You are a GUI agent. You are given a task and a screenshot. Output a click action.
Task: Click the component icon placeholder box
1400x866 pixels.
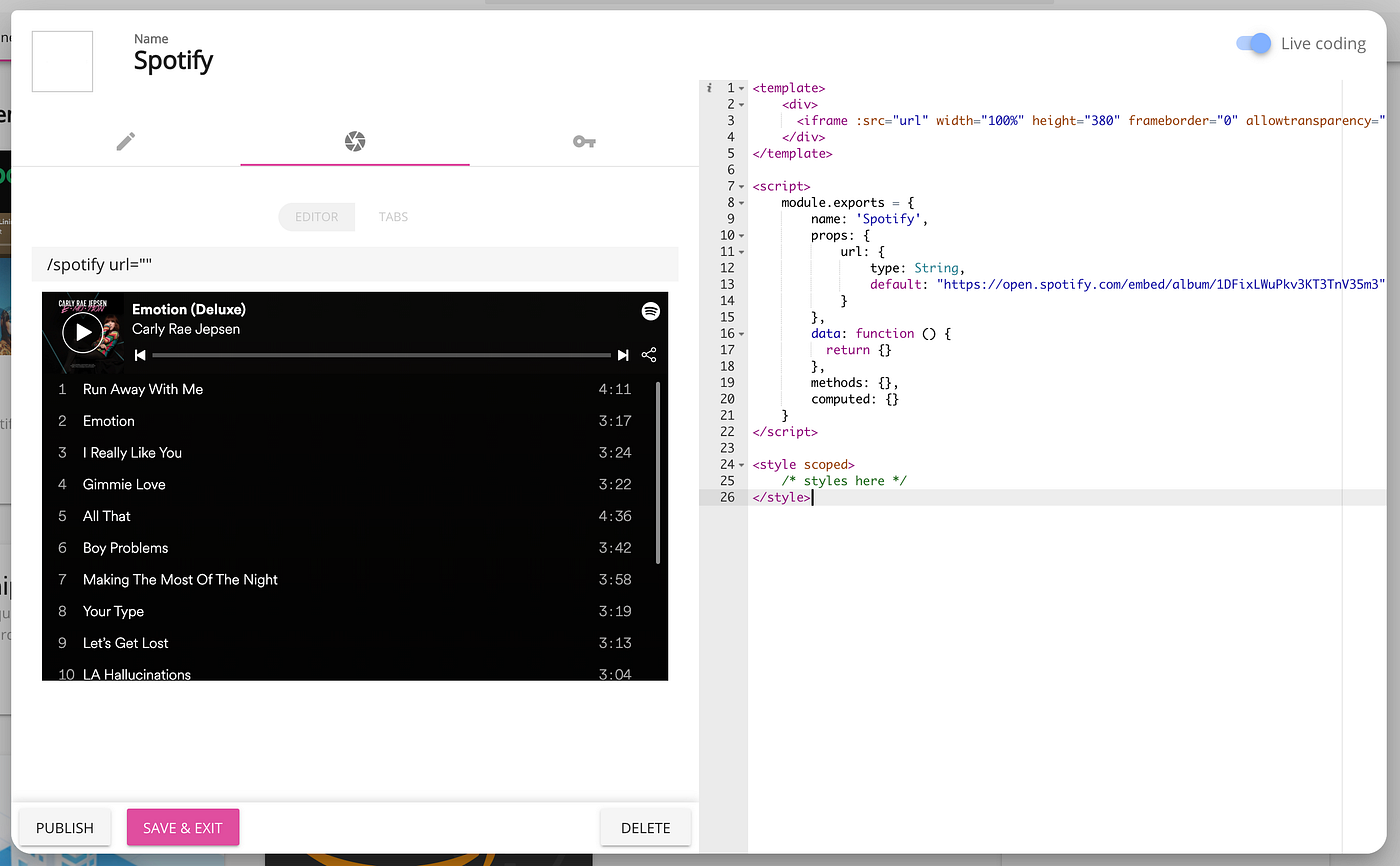pyautogui.click(x=62, y=61)
